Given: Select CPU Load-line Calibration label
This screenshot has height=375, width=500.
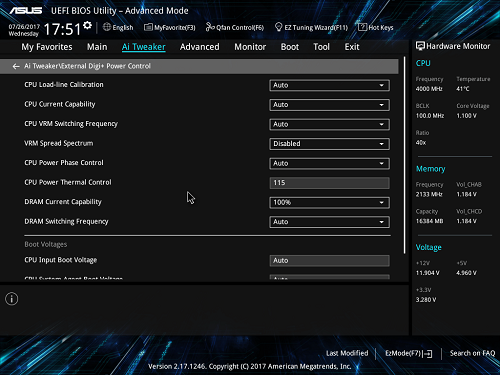Looking at the screenshot, I should (64, 85).
